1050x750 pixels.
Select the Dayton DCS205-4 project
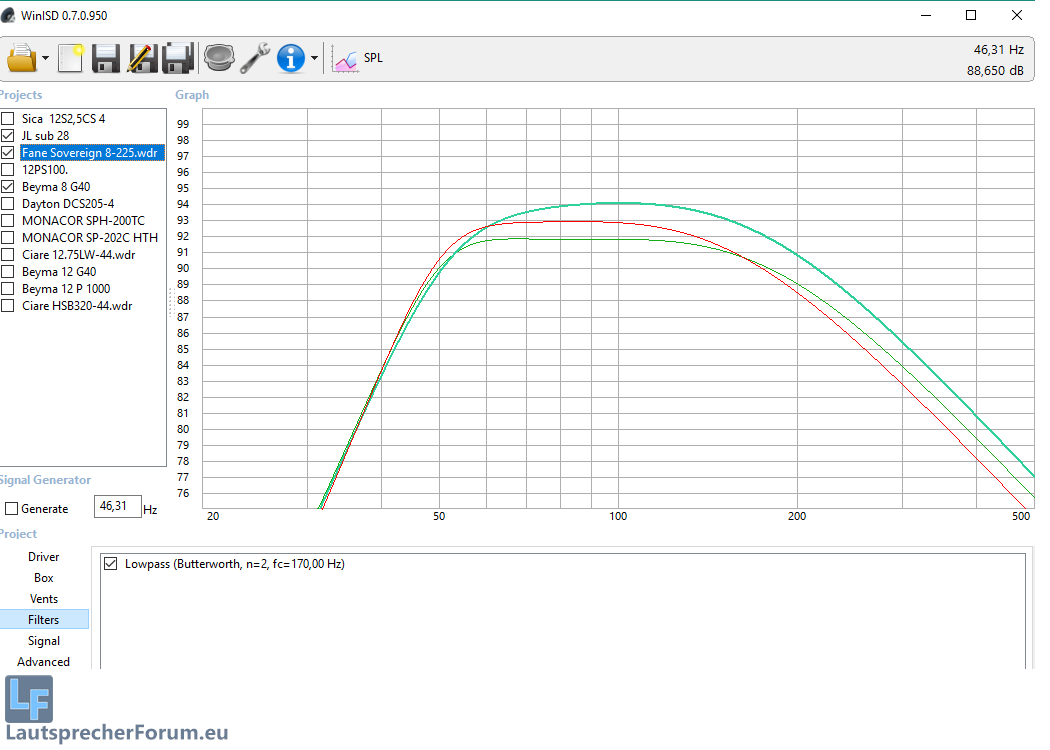coord(68,204)
